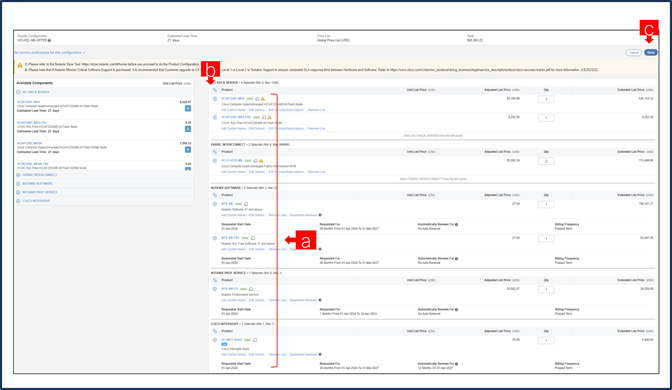Screen dimensions: 672x390
Task: Click Add Custom Name under selected HCIAF220C-M6S
Action: pos(233,110)
